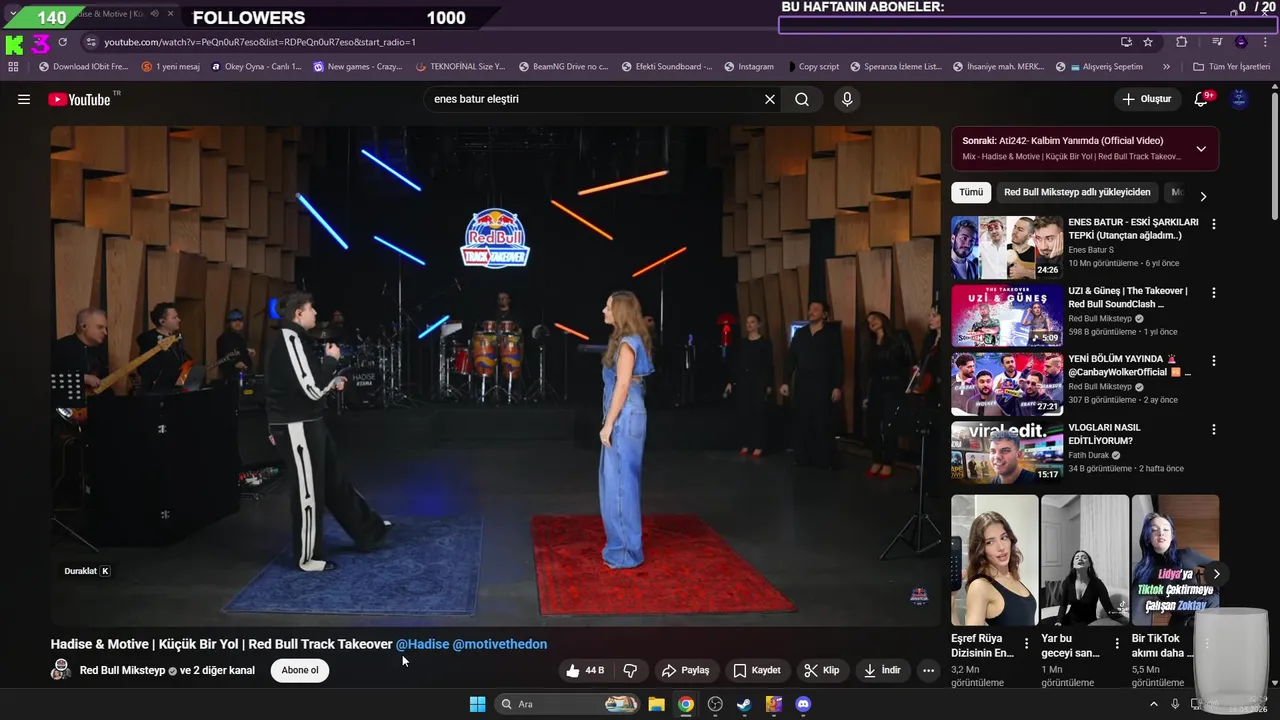Start voice search with the microphone

click(847, 99)
